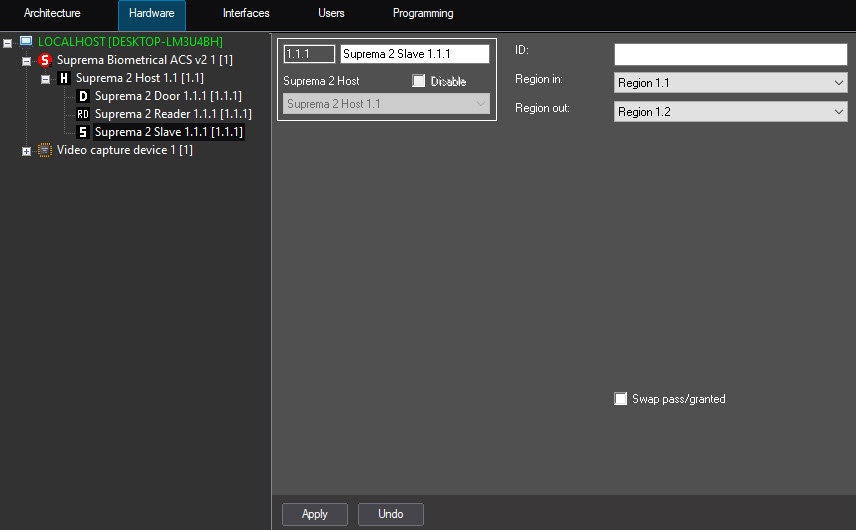Select Suprema 2 Host 1.1 tree row

[140, 78]
